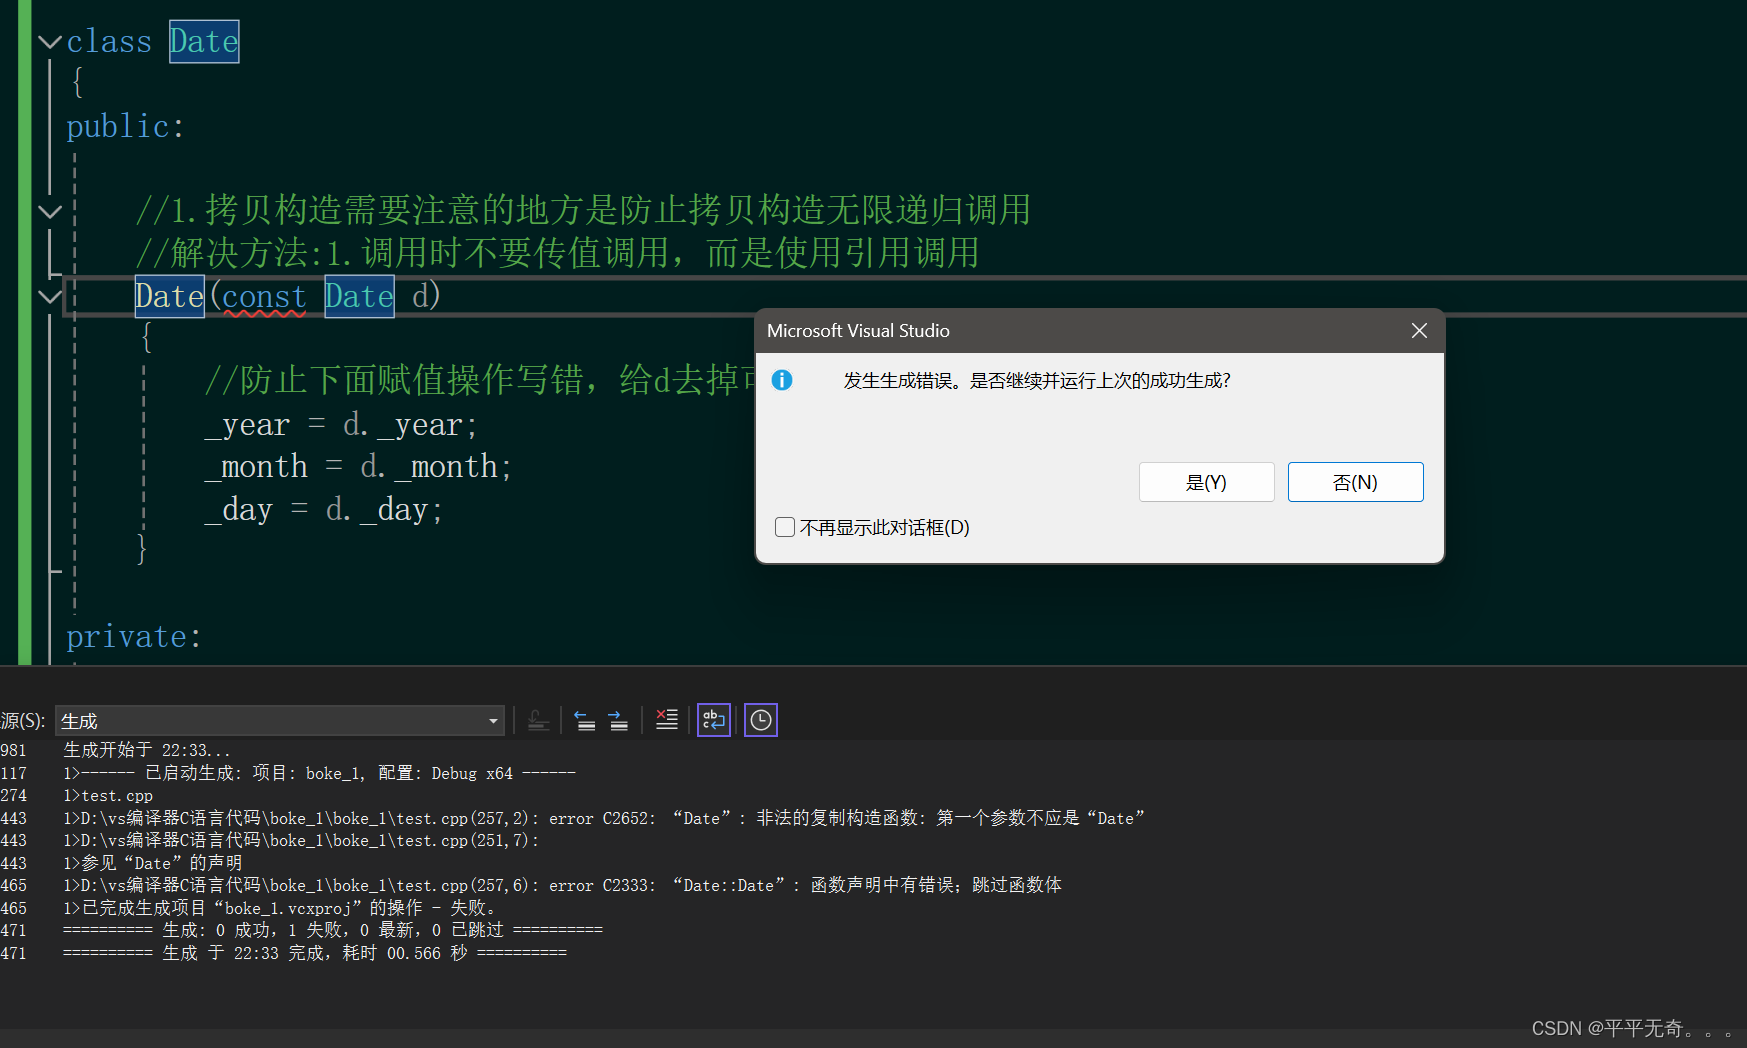Click comment //1.拷贝构造需要注意的地方
The height and width of the screenshot is (1048, 1747).
tap(583, 210)
